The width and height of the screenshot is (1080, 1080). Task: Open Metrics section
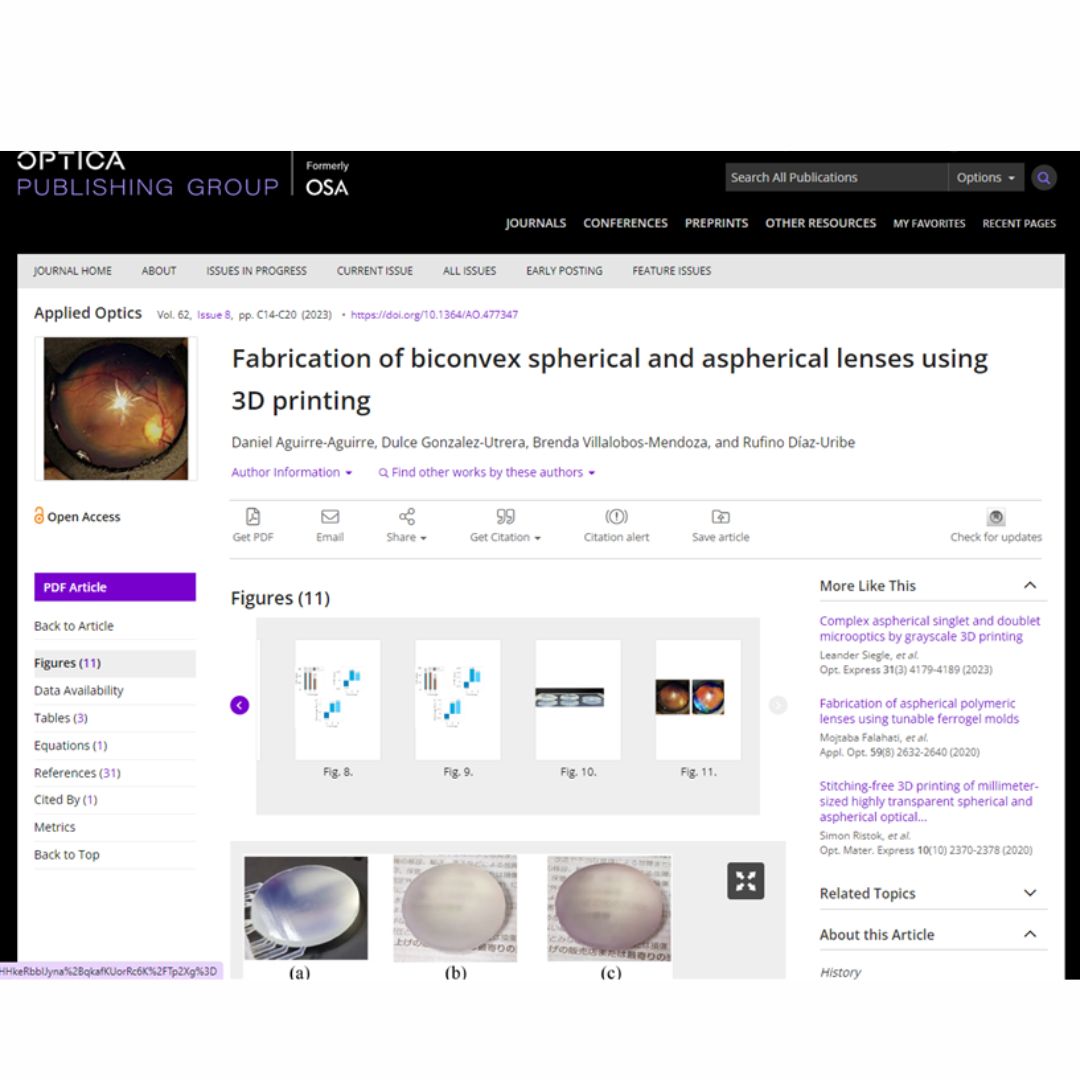(54, 827)
